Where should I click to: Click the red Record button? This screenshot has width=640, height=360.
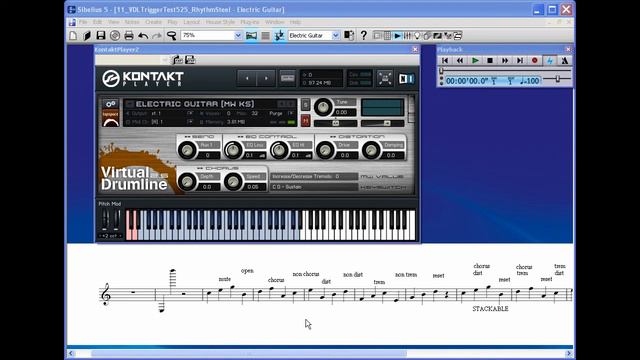(535, 60)
